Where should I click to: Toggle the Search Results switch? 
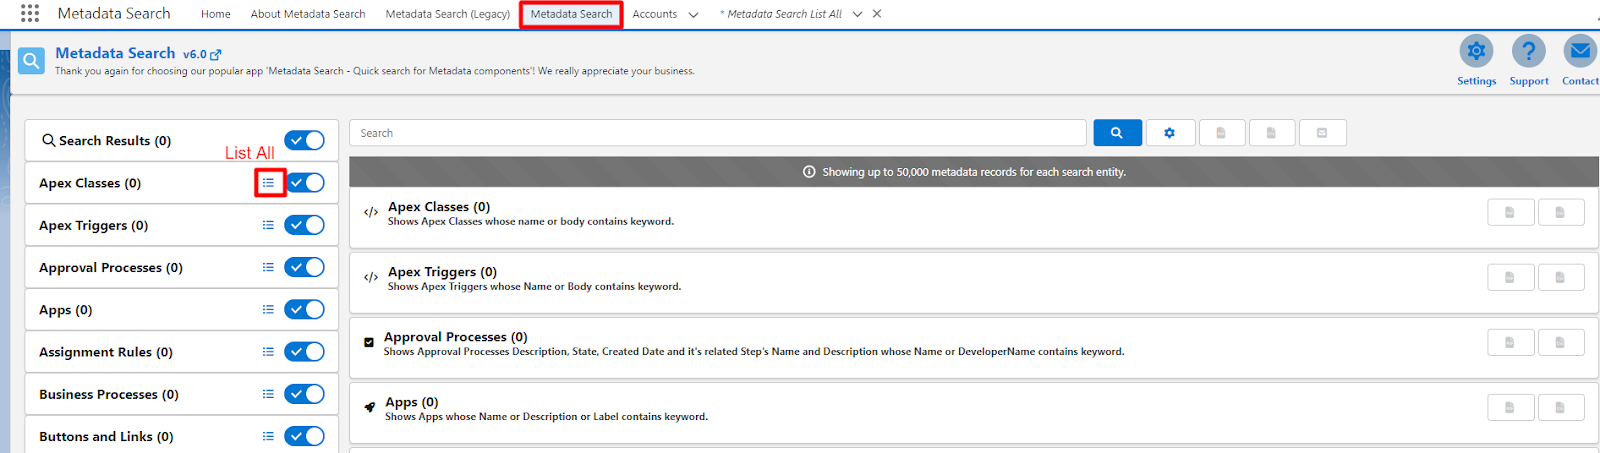(x=304, y=140)
